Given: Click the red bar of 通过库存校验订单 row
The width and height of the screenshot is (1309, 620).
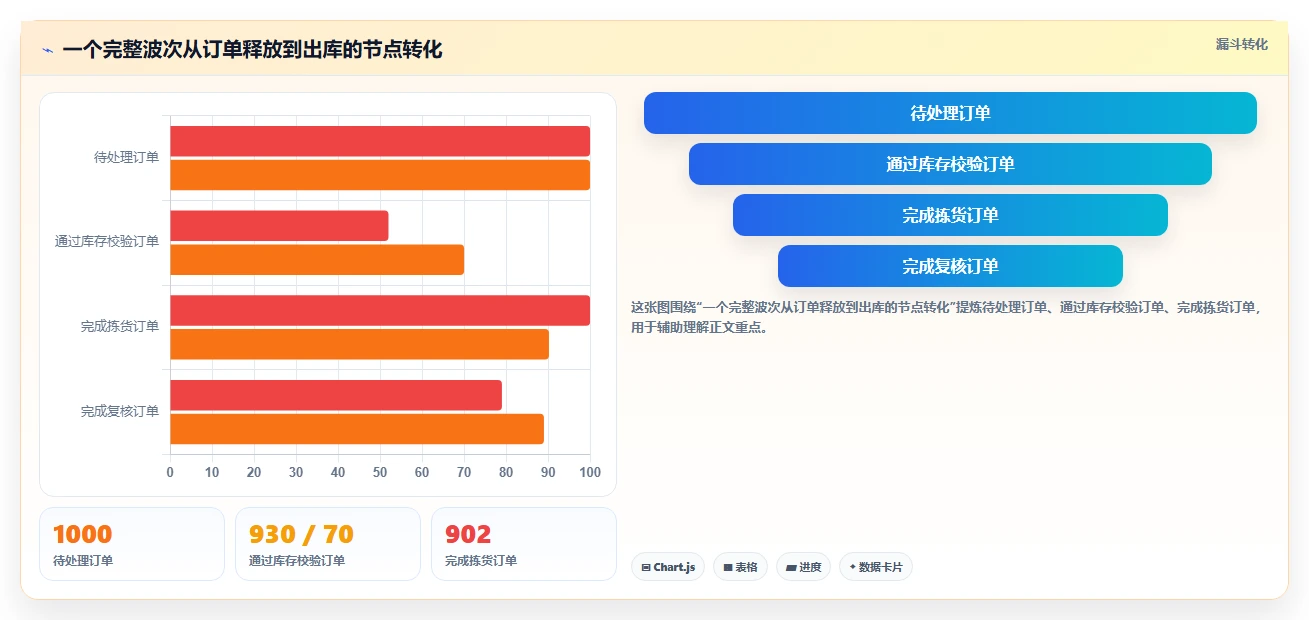Looking at the screenshot, I should 279,226.
